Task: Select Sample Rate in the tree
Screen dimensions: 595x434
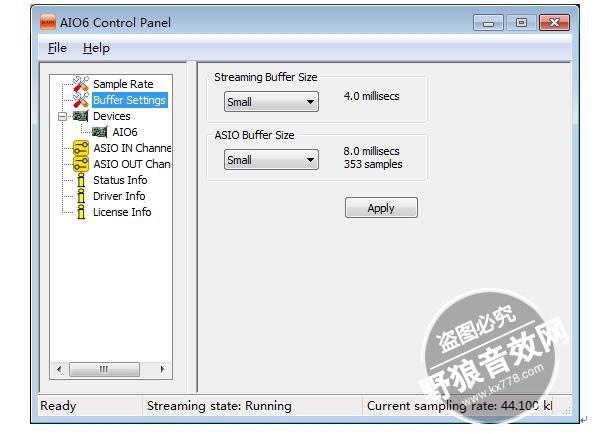Action: pos(123,84)
